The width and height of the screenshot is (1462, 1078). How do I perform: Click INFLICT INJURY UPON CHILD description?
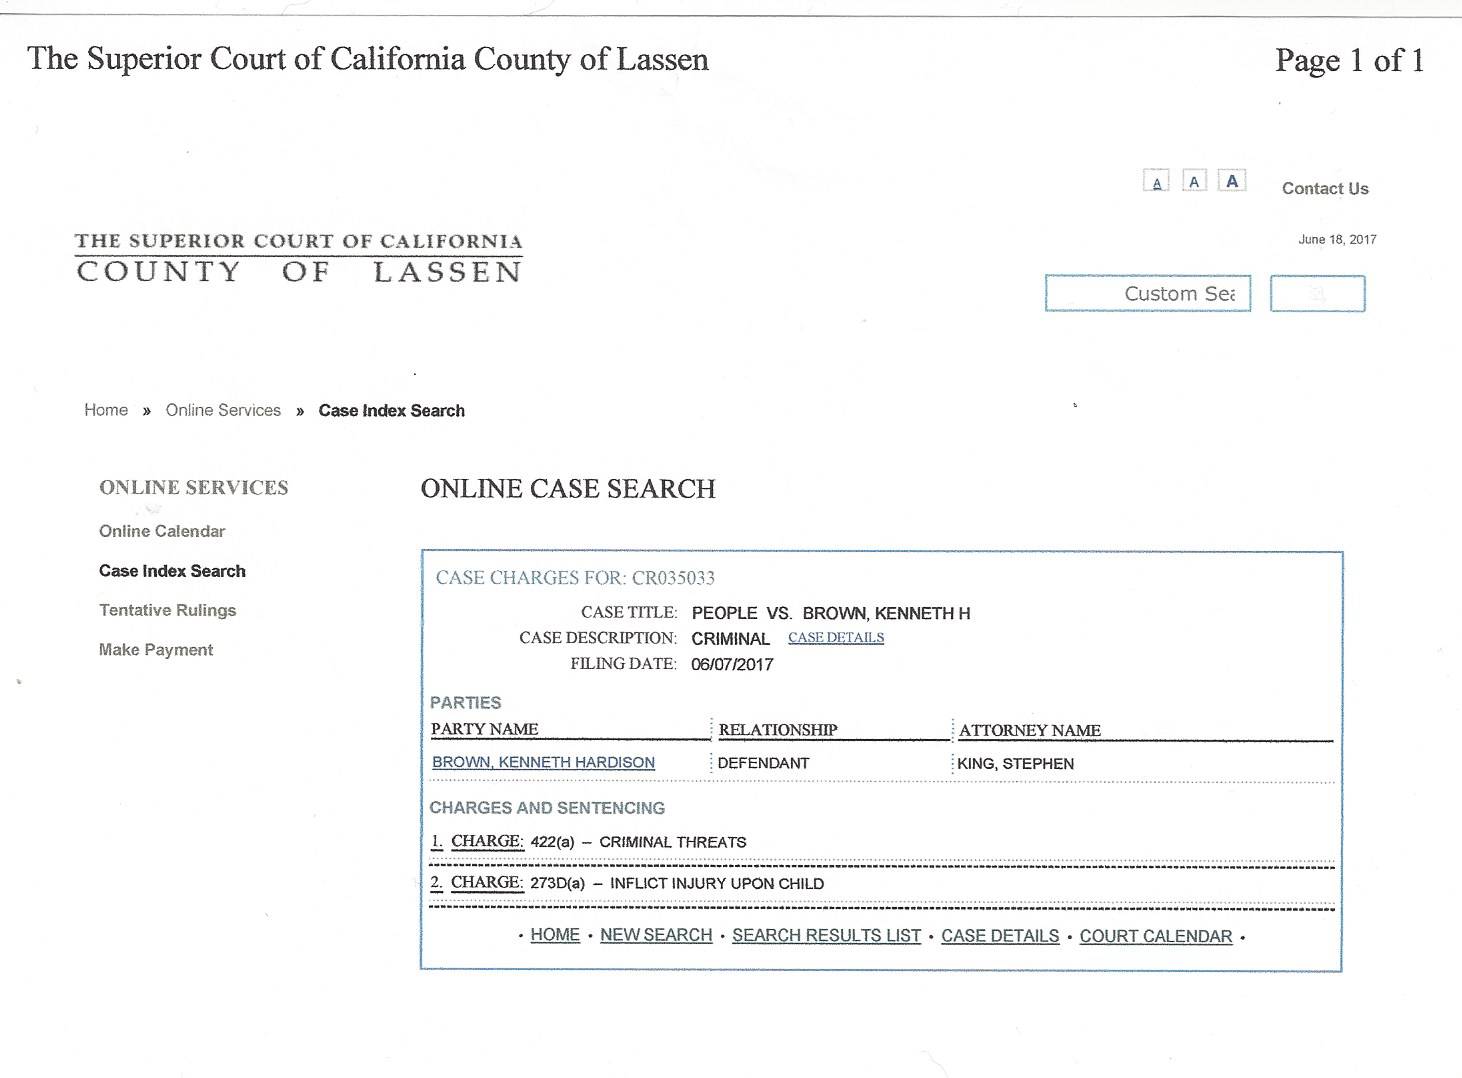click(x=717, y=884)
